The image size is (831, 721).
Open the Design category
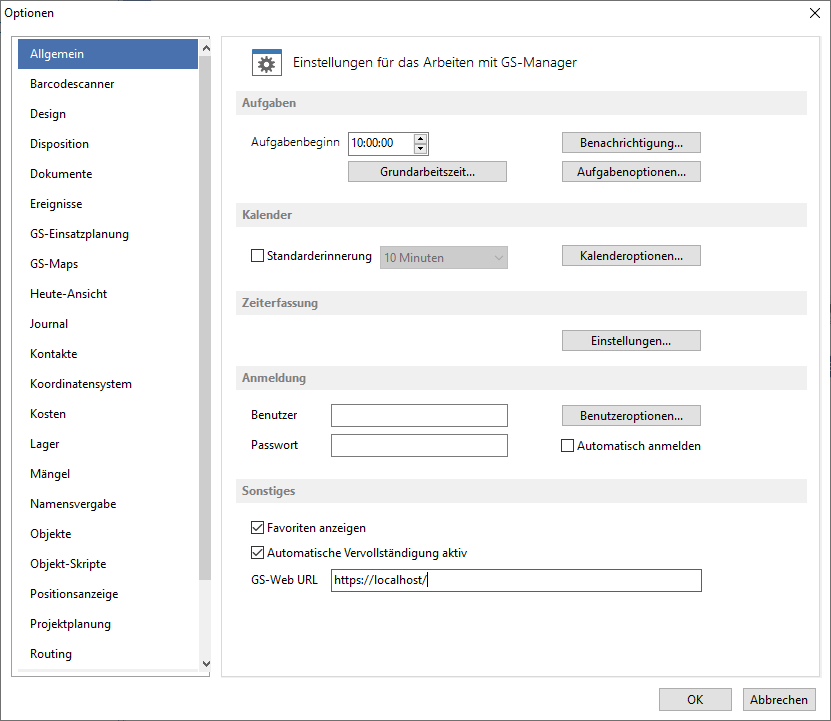click(108, 114)
